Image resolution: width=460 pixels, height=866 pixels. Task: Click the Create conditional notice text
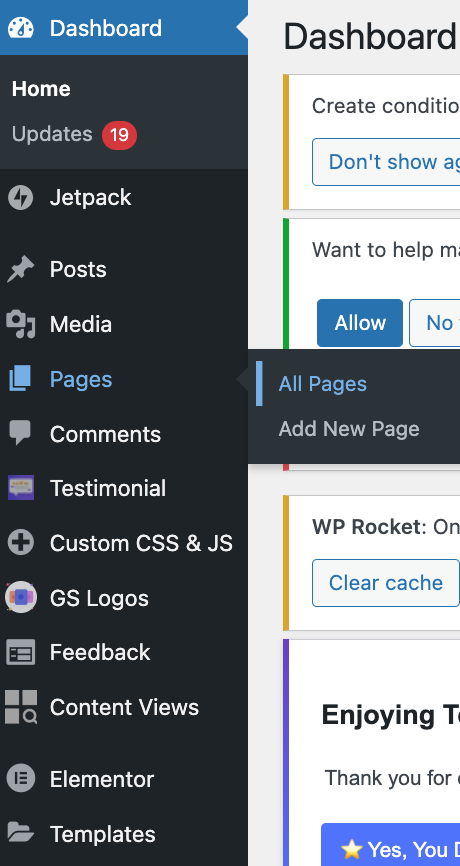pos(385,105)
